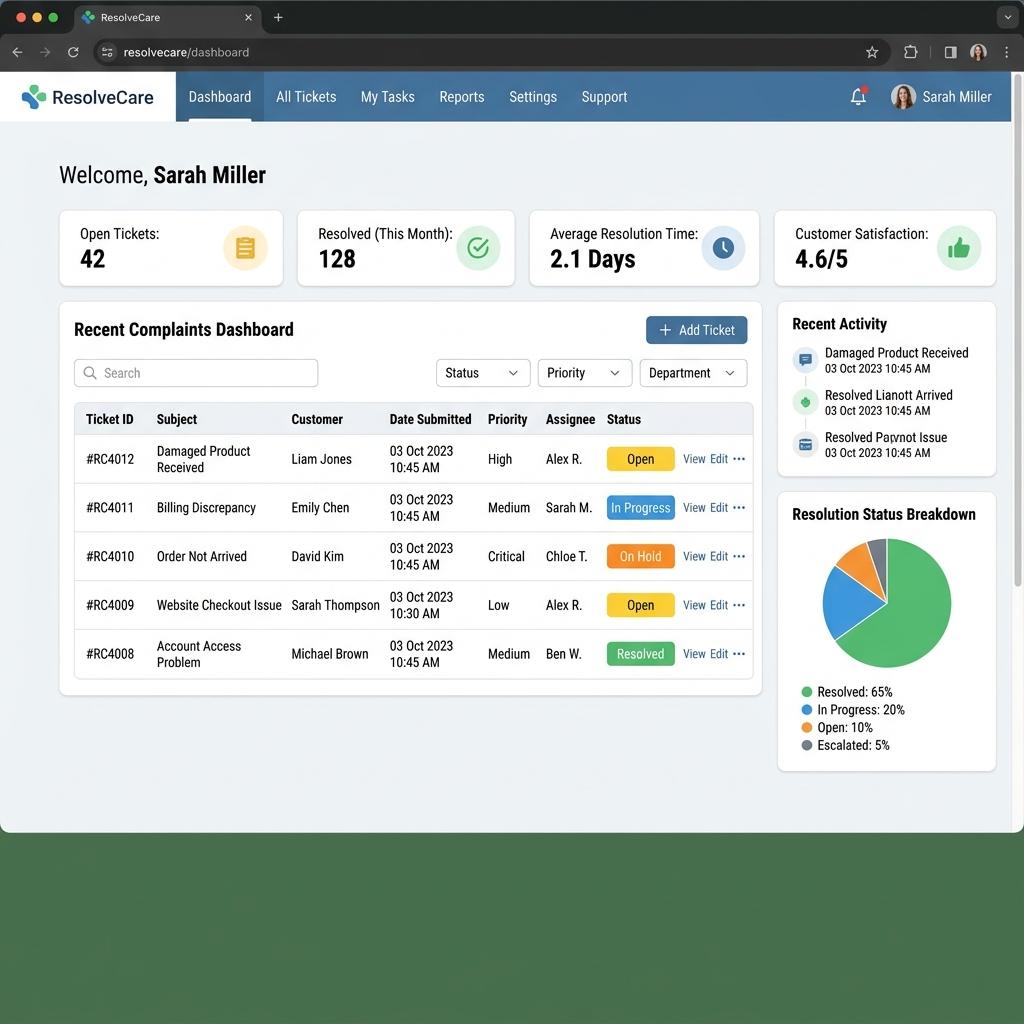Go forward in the browser
The image size is (1024, 1024).
click(45, 52)
